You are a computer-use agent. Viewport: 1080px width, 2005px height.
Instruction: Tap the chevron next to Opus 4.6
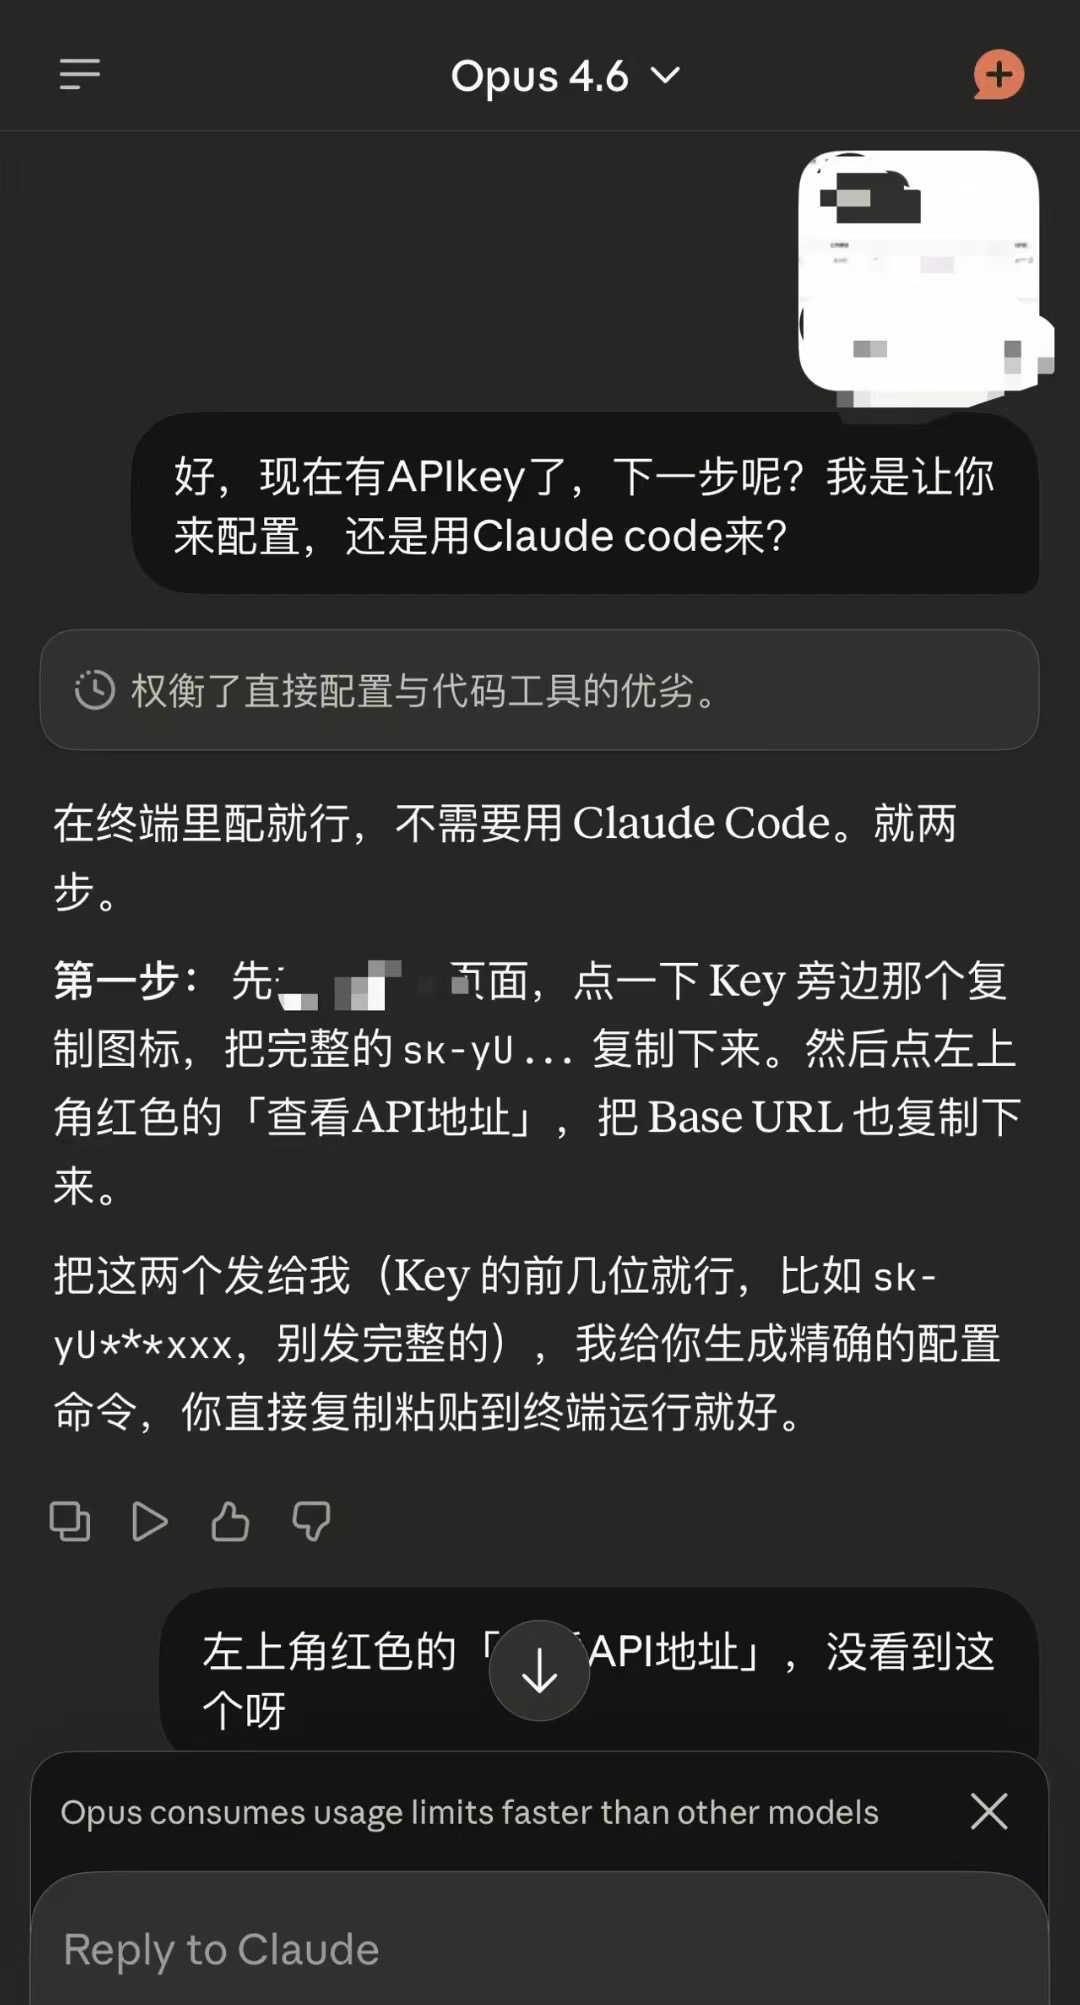pyautogui.click(x=666, y=76)
